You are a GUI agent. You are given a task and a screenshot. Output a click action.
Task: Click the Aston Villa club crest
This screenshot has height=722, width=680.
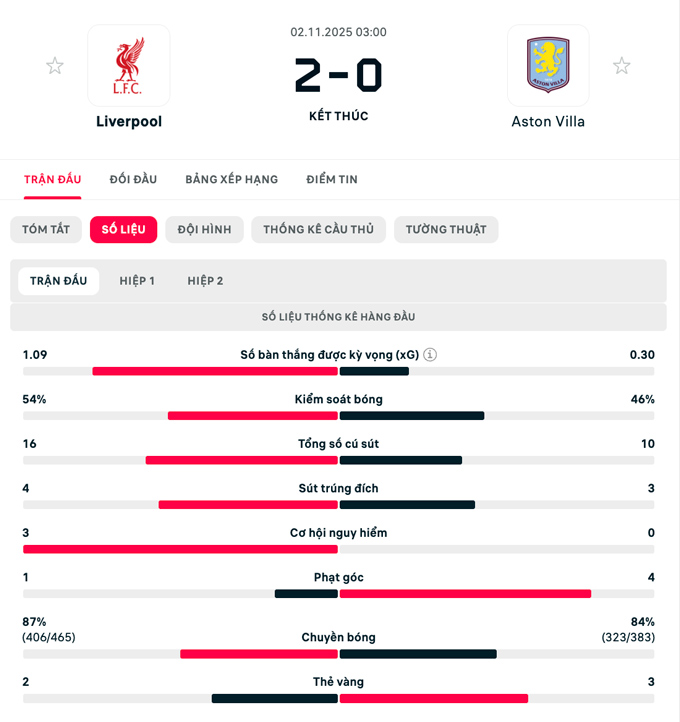pos(548,66)
